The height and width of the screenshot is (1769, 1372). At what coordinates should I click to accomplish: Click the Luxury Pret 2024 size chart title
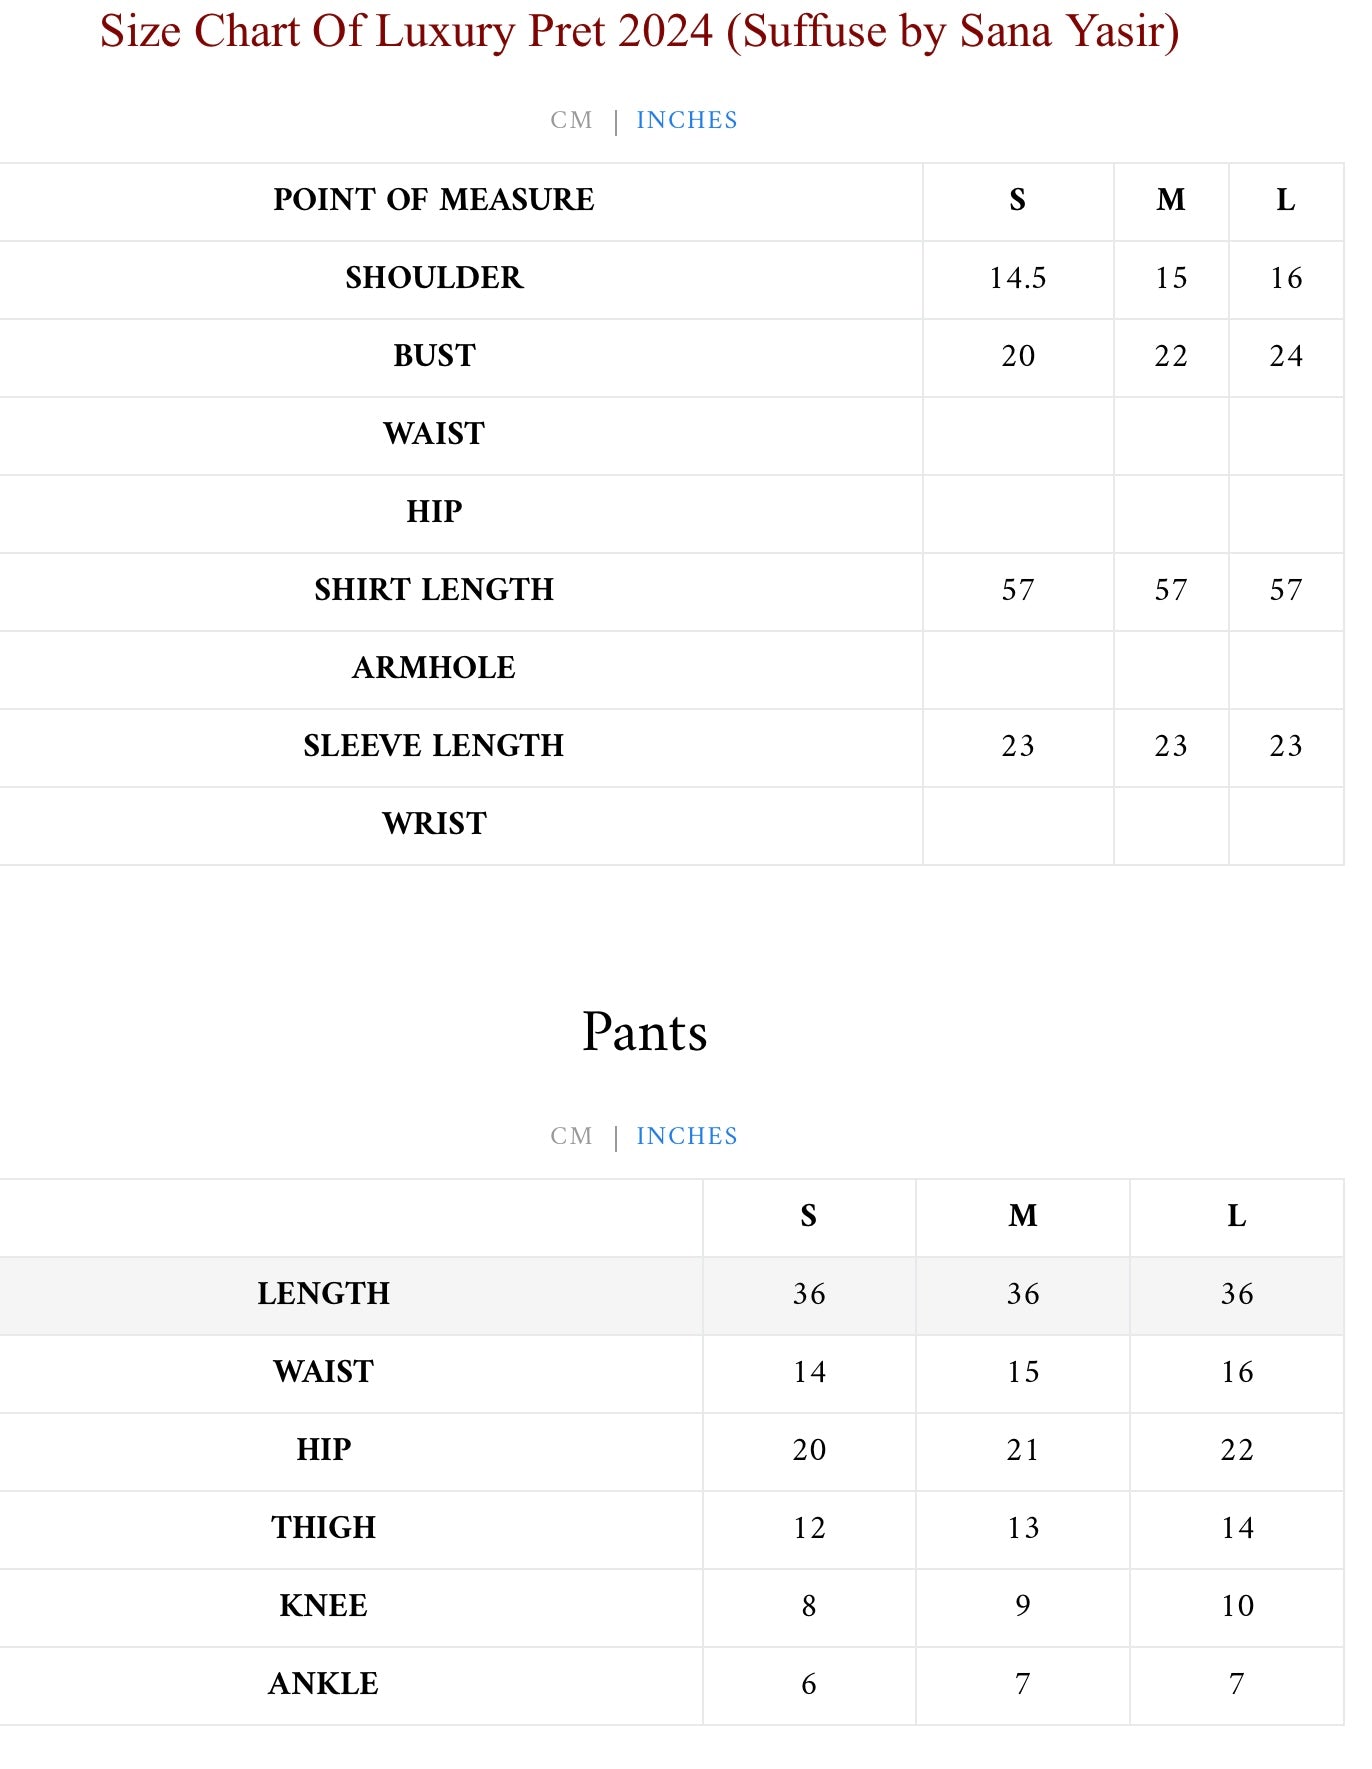pyautogui.click(x=639, y=32)
